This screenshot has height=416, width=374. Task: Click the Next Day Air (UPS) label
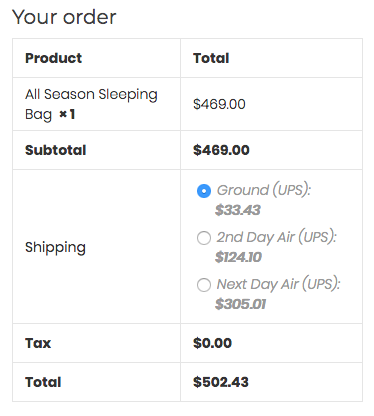tap(278, 284)
